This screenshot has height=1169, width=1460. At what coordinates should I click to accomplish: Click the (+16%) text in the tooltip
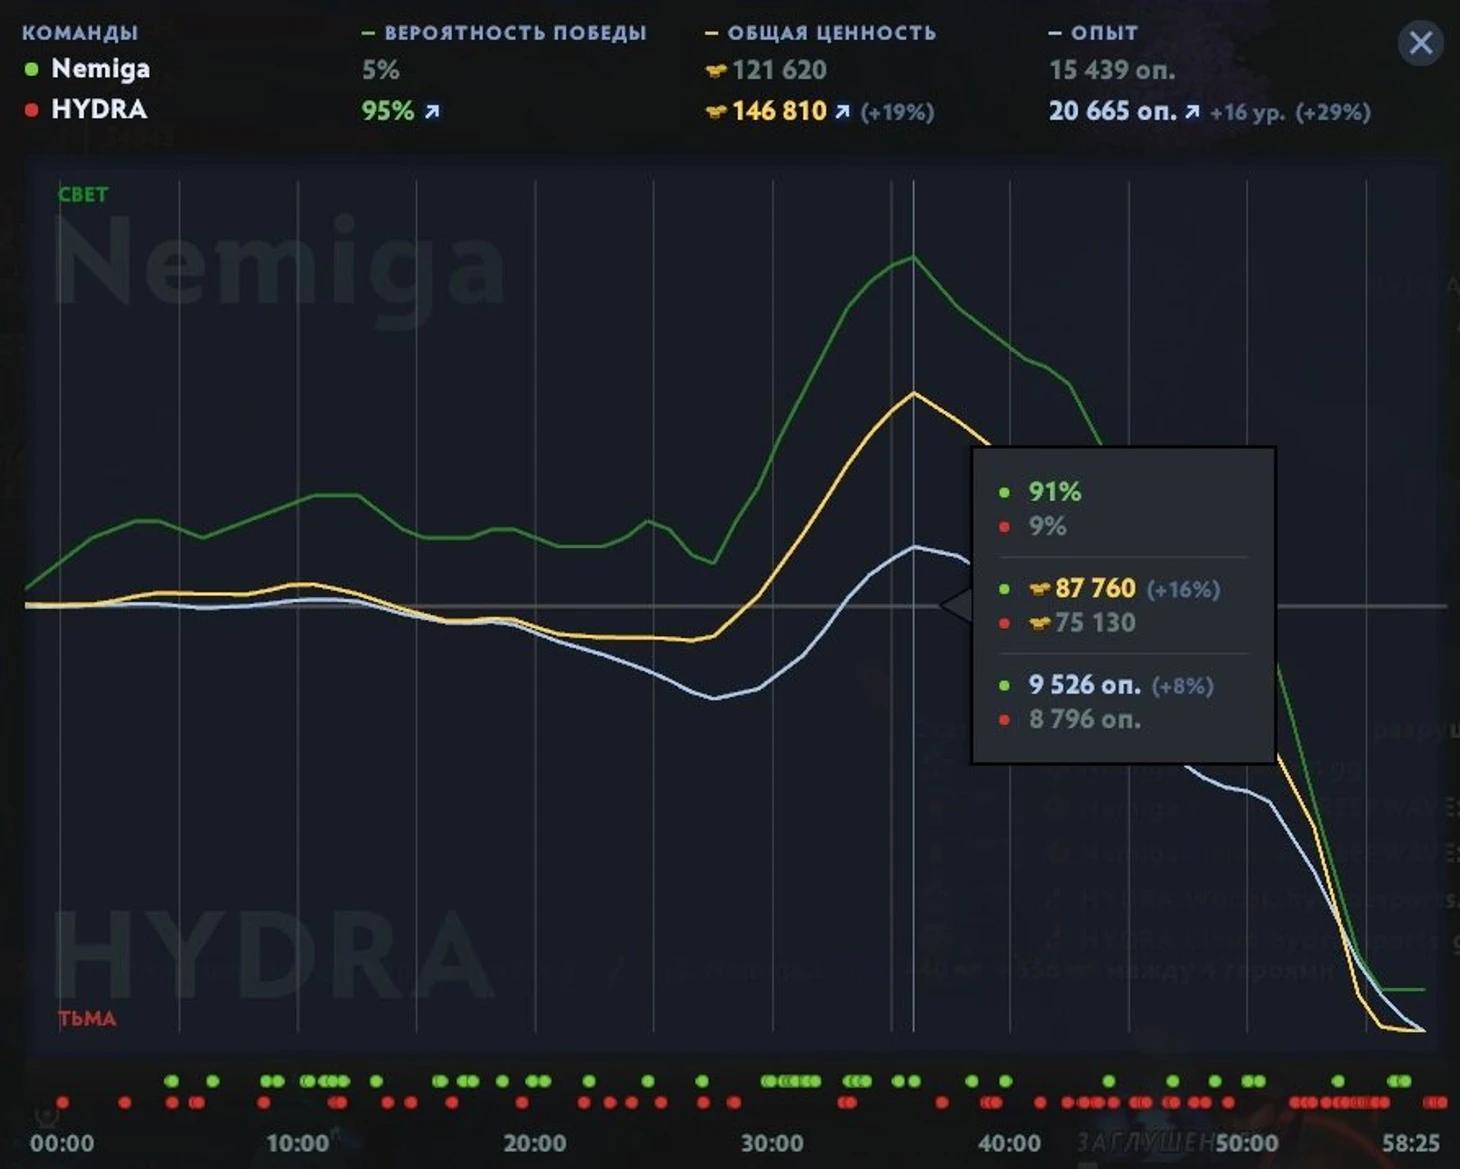tap(1183, 590)
